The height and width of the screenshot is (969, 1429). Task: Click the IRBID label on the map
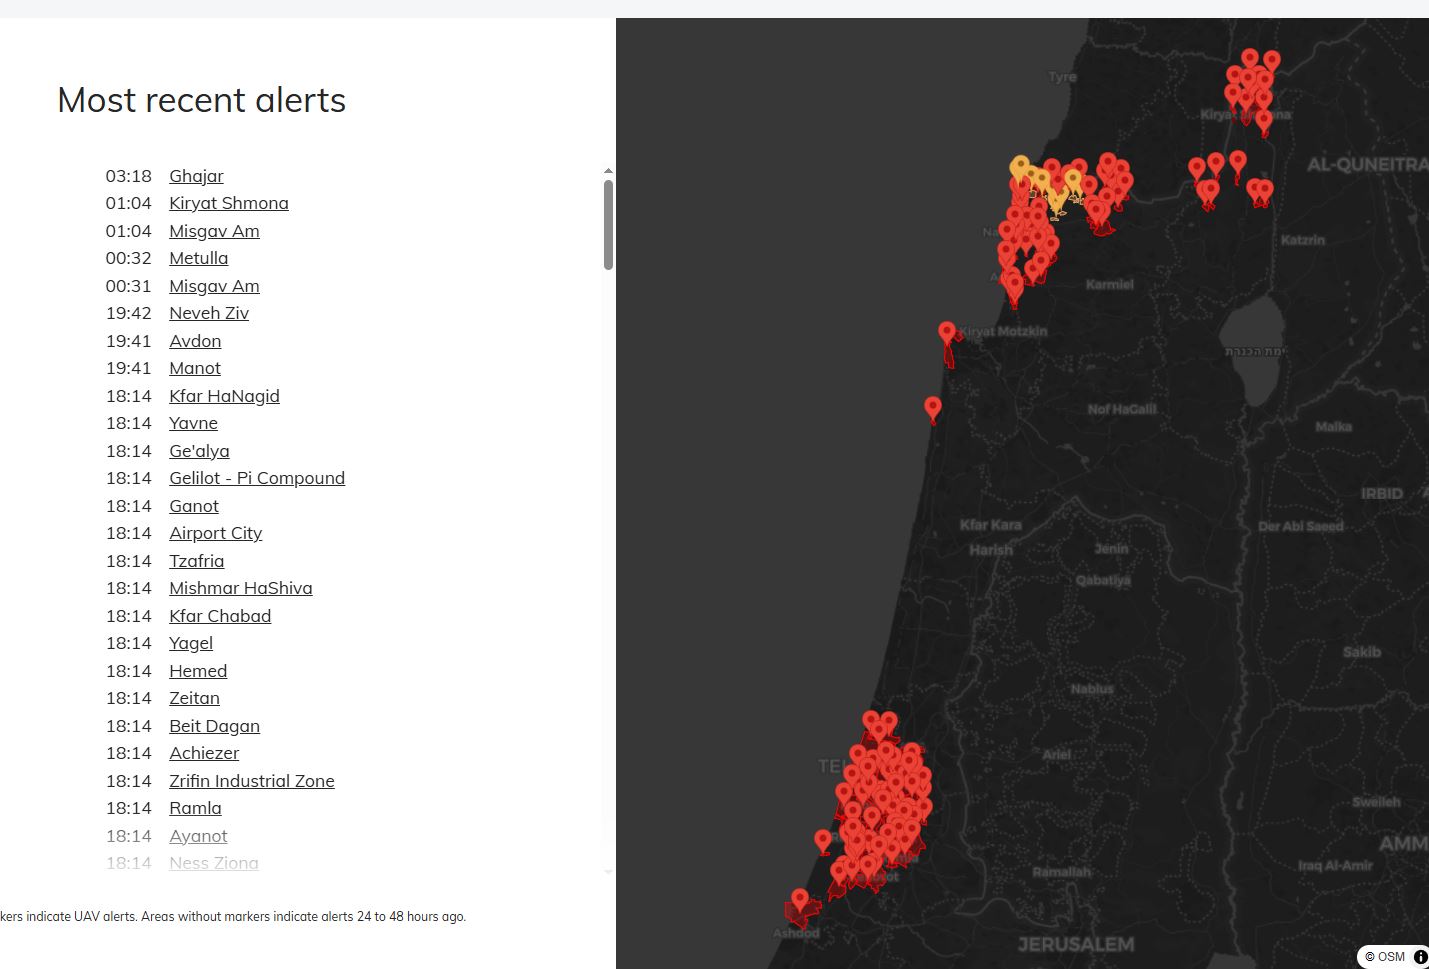pos(1382,493)
